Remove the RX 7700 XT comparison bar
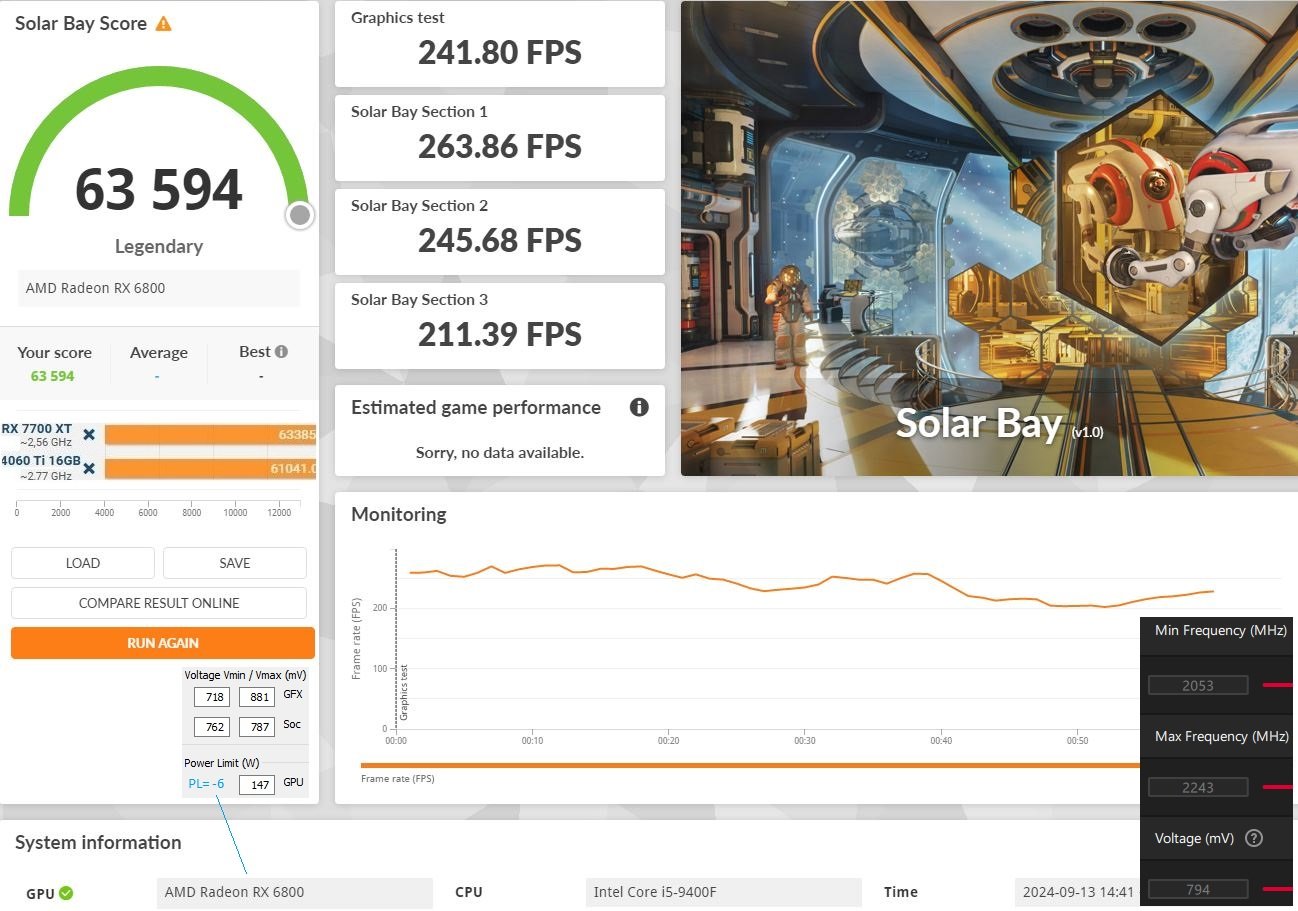 89,434
